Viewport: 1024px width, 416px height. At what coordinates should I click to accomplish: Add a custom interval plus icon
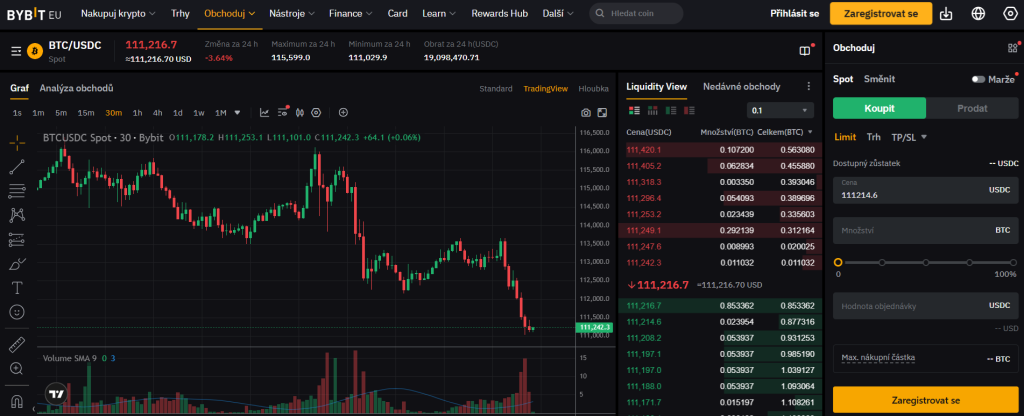coord(343,112)
